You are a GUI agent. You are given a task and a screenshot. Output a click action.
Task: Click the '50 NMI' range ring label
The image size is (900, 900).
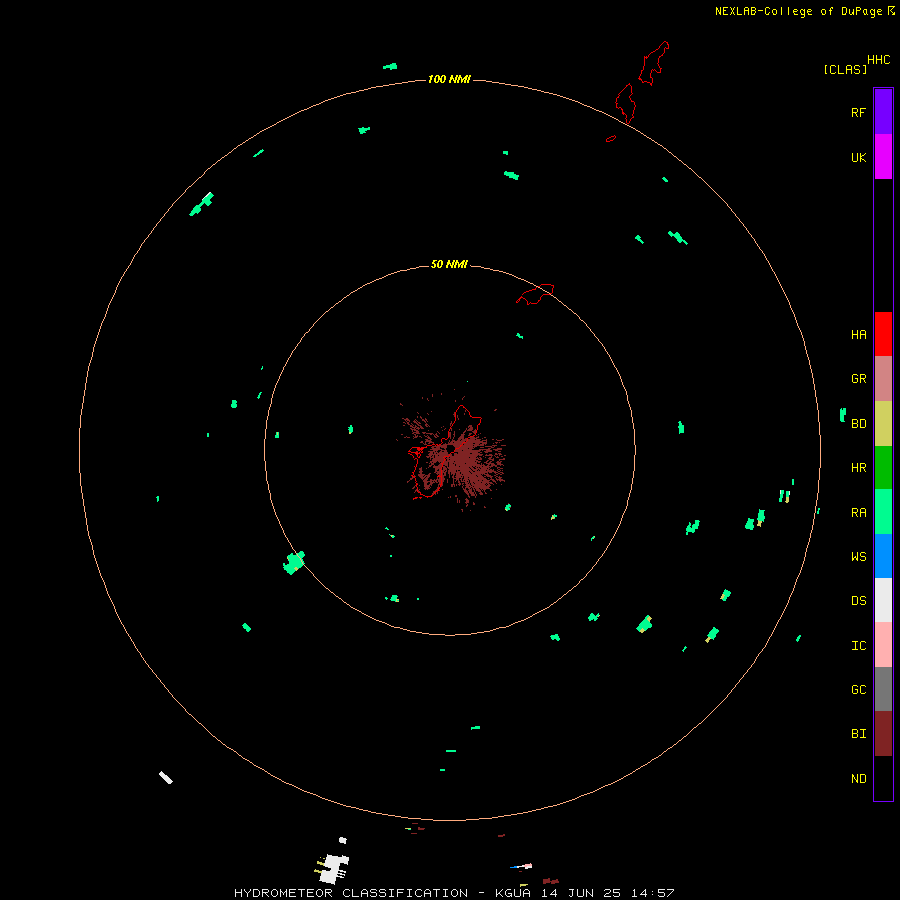449,264
